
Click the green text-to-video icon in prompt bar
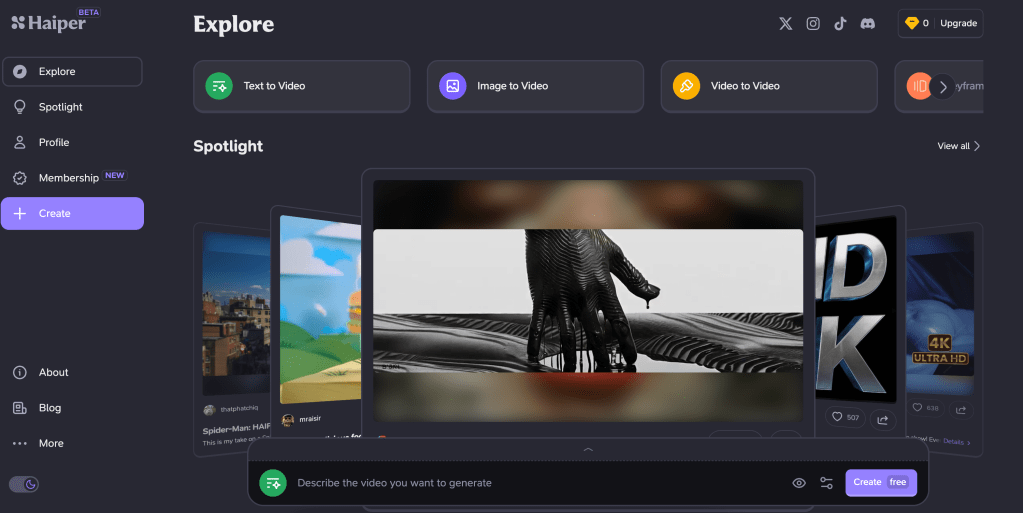tap(273, 483)
